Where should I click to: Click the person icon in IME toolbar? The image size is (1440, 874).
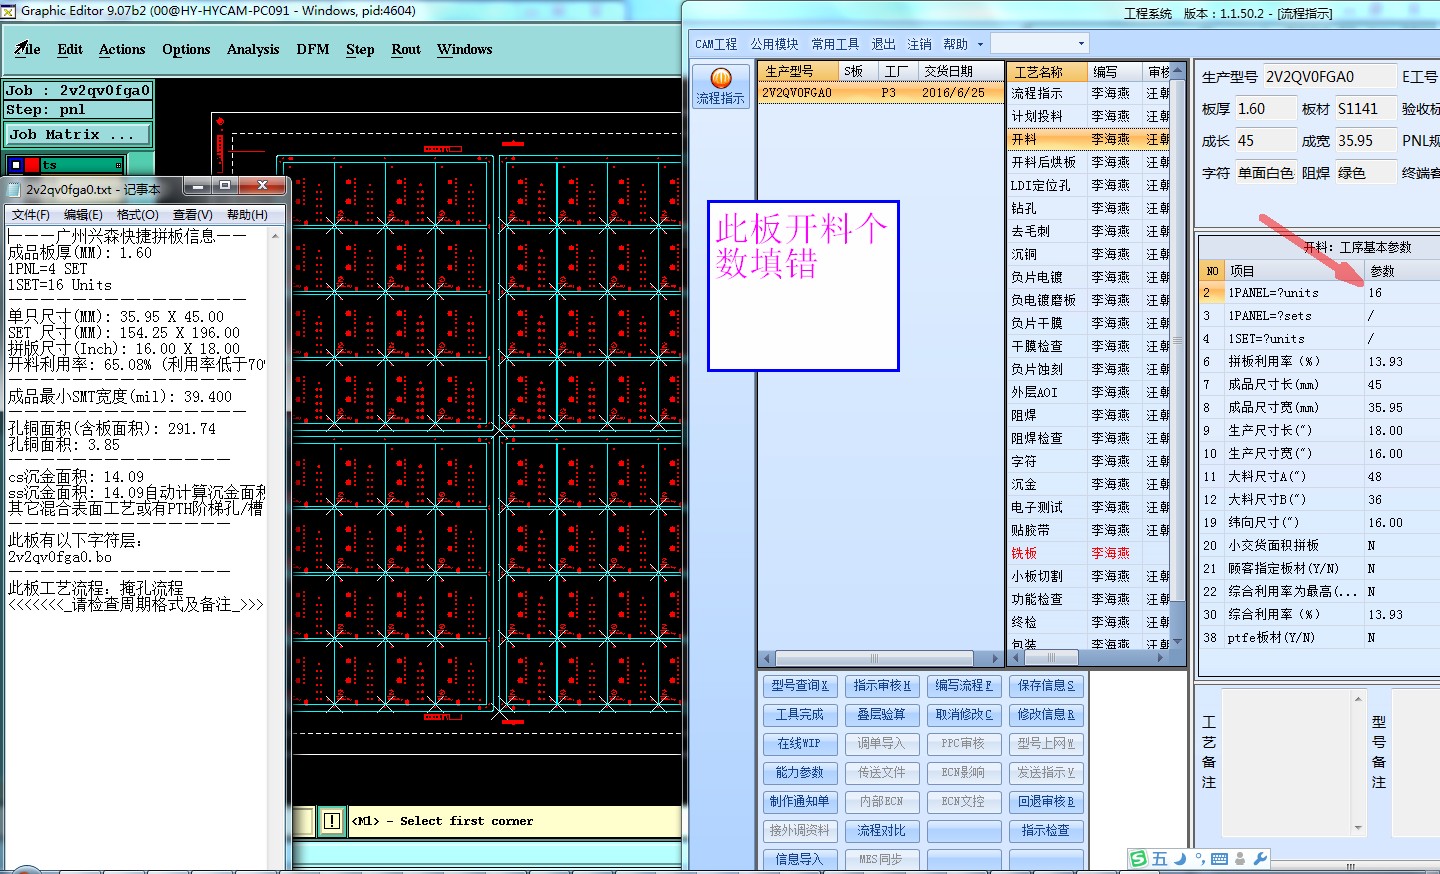pos(1241,859)
